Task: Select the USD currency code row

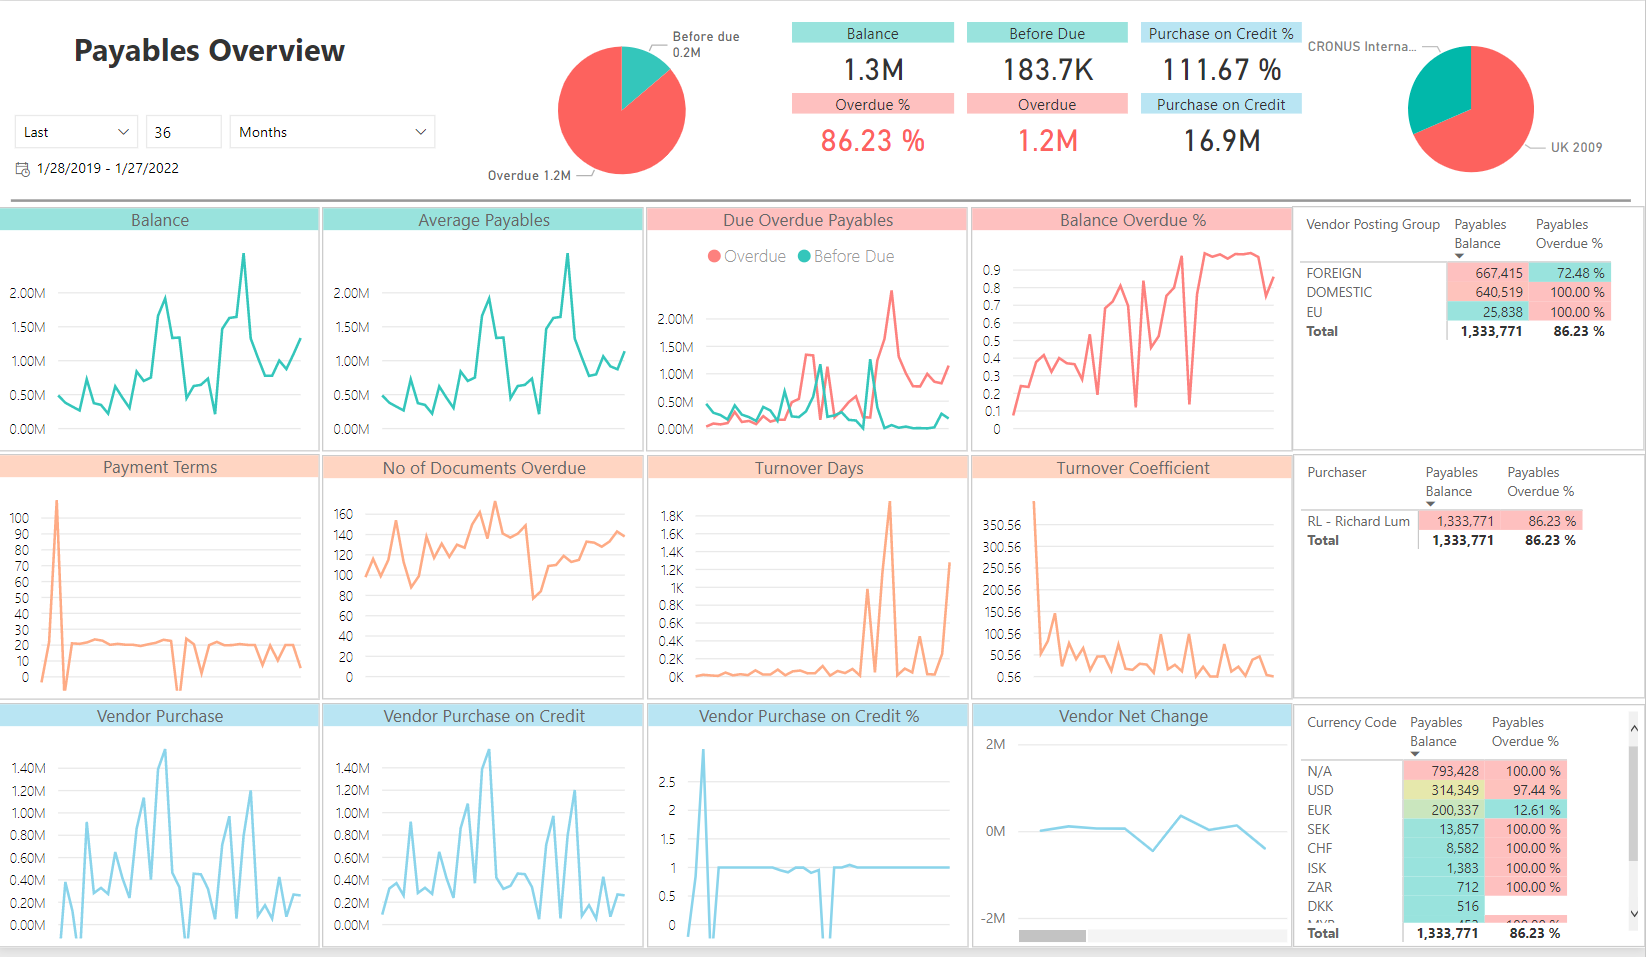Action: tap(1320, 790)
